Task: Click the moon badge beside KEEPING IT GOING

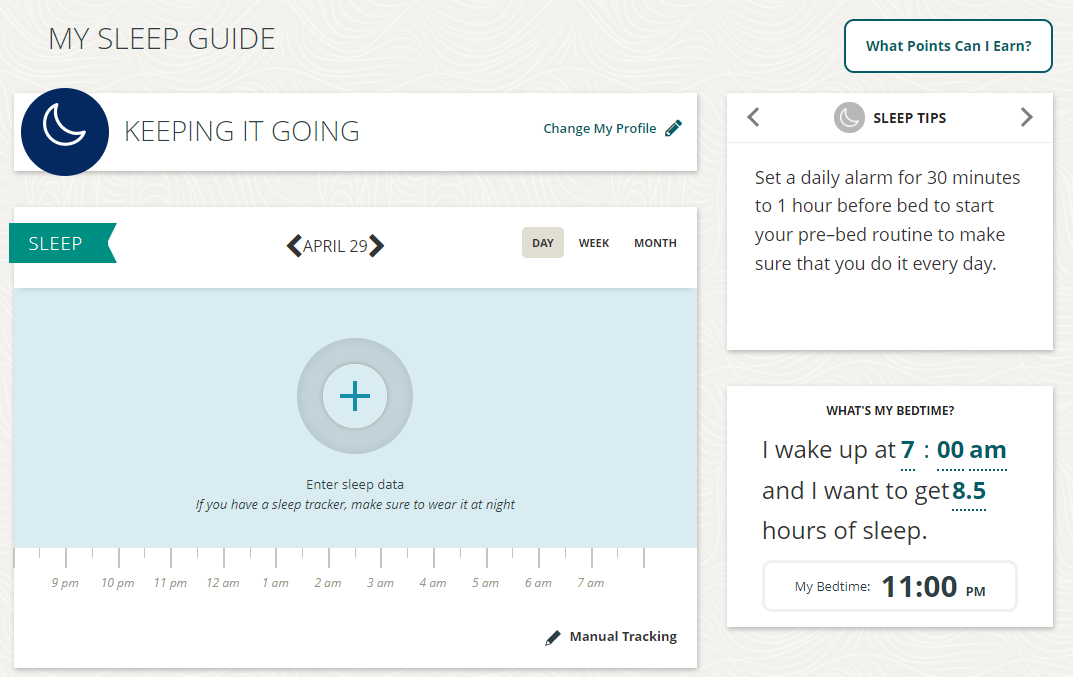Action: 64,131
